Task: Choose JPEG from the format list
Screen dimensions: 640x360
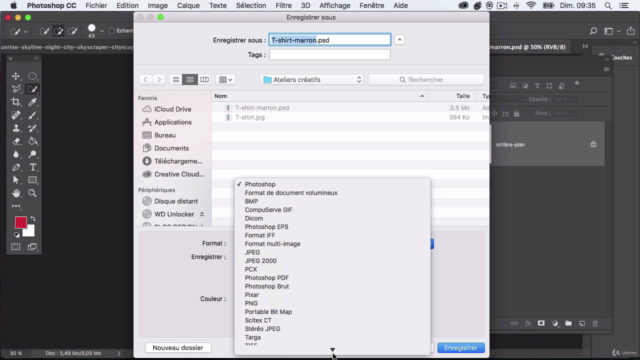Action: tap(252, 252)
